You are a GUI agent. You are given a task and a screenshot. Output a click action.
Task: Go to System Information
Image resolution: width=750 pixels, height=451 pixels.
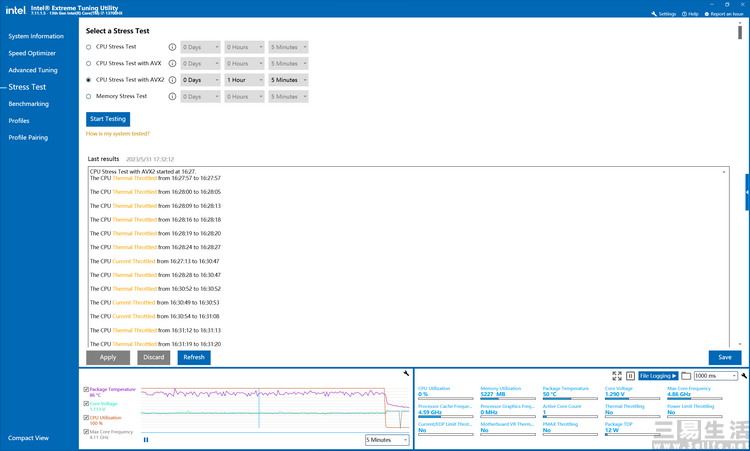(36, 36)
